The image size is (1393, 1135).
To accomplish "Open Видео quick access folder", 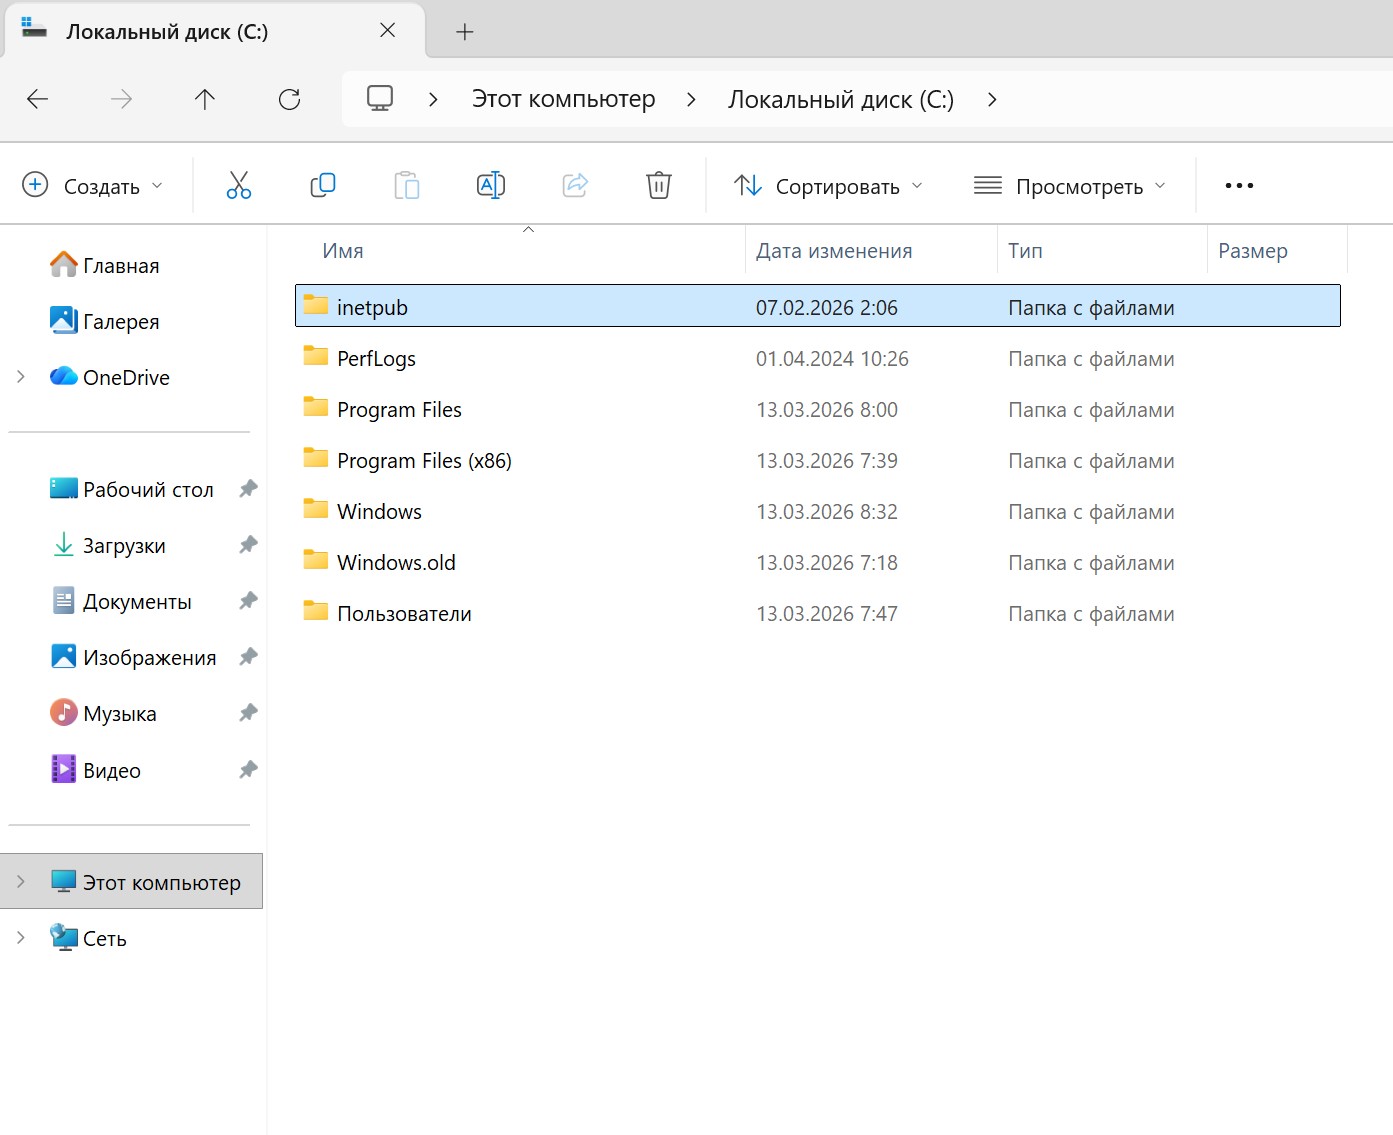I will (x=95, y=770).
